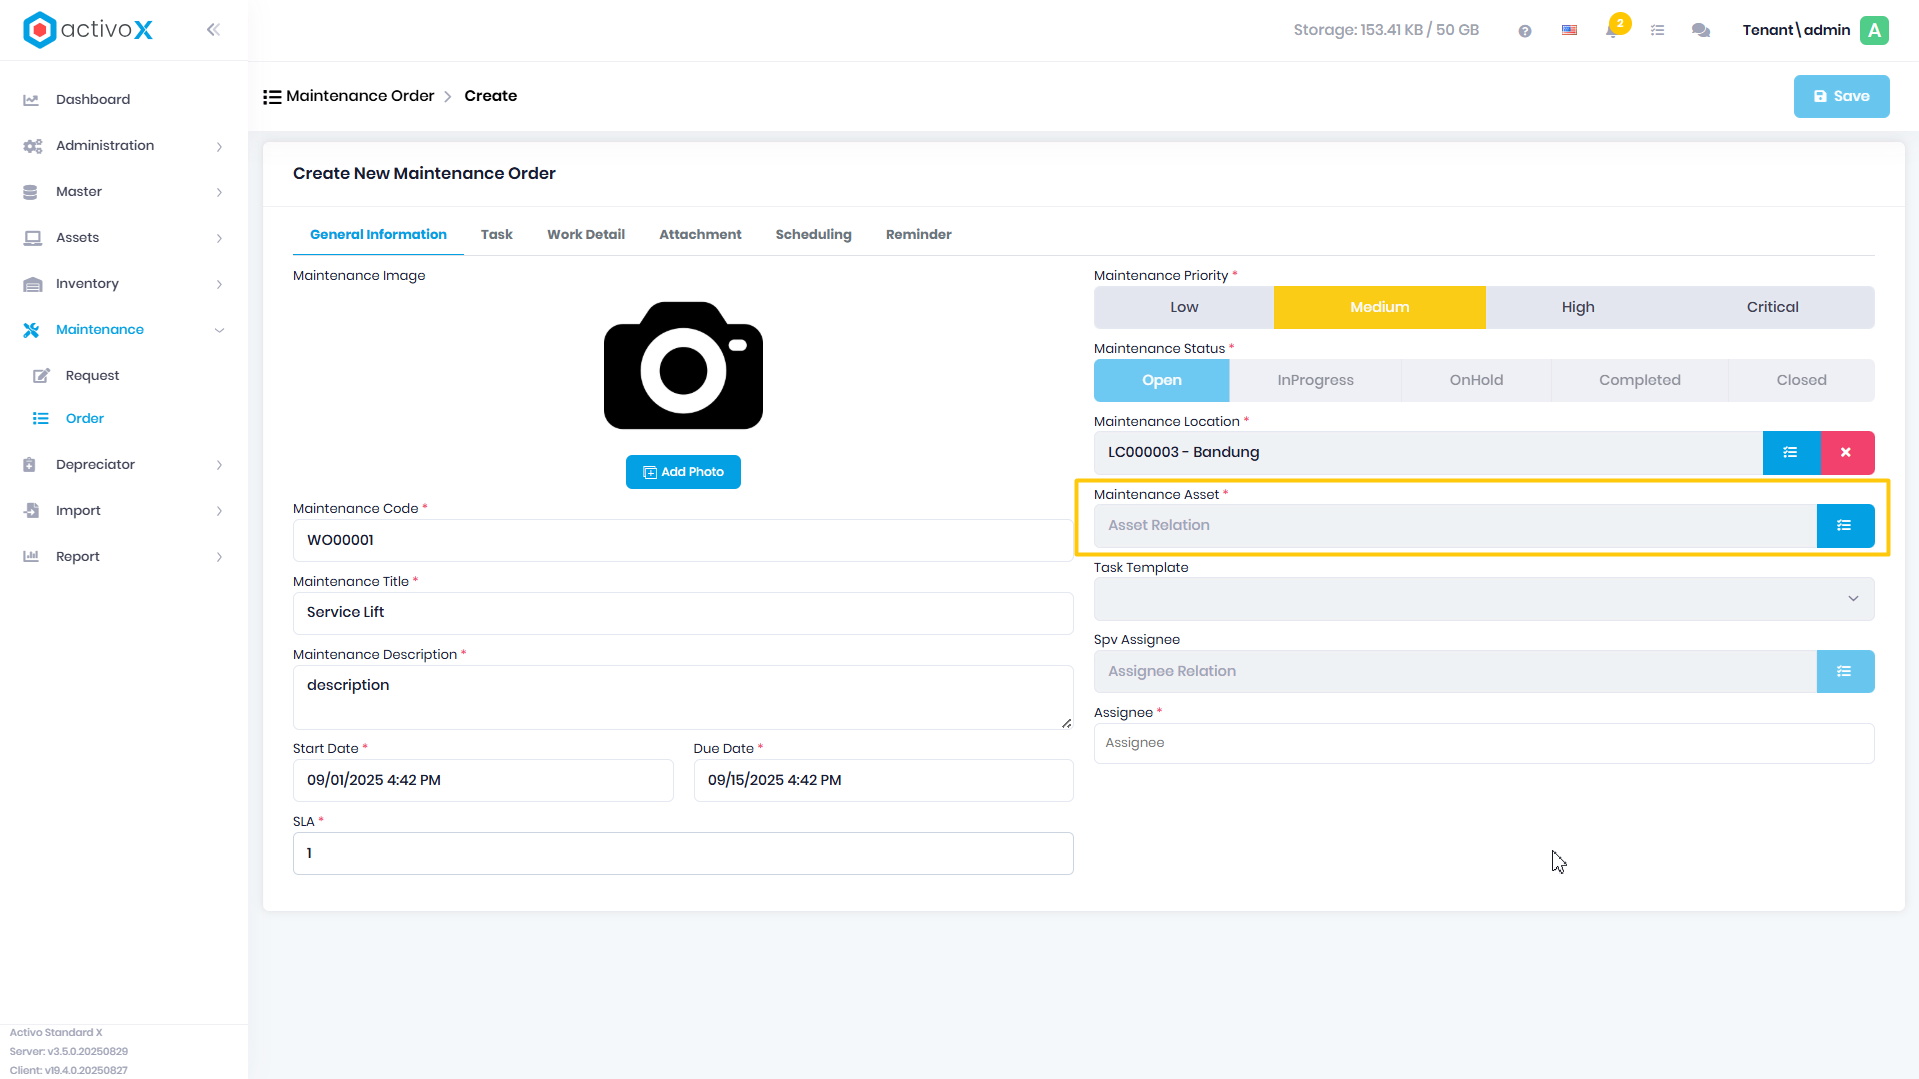Open the help question mark icon
This screenshot has height=1079, width=1919.
pos(1525,31)
